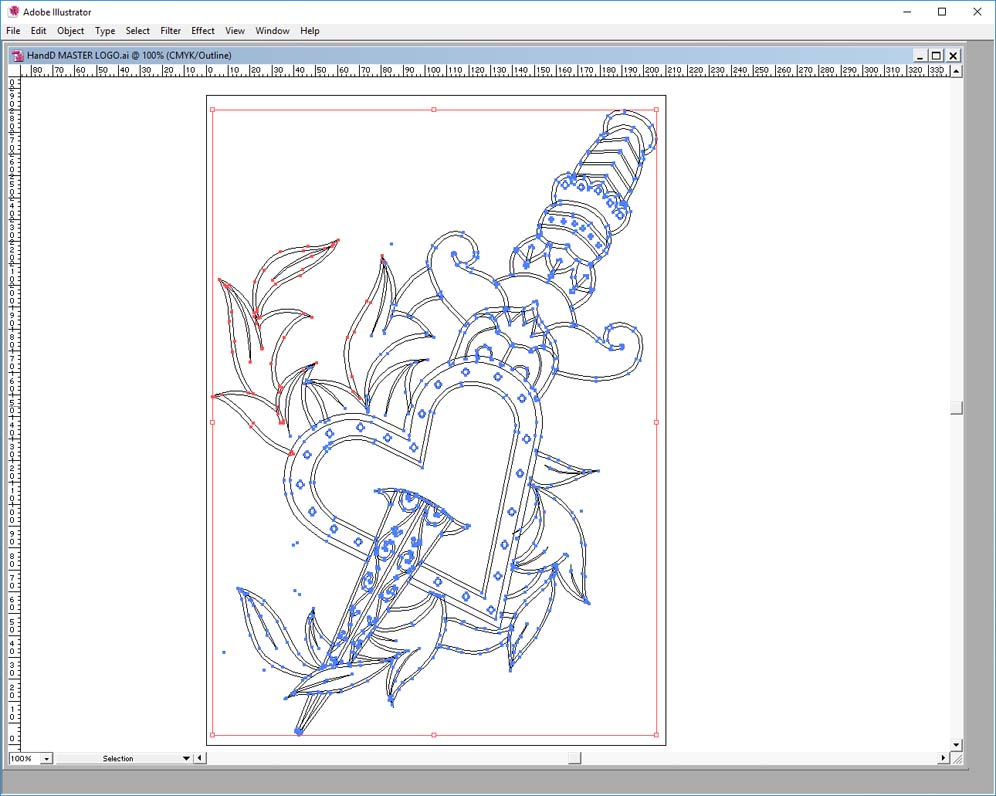Viewport: 996px width, 796px height.
Task: Click the ruler origin corner box
Action: coord(14,71)
